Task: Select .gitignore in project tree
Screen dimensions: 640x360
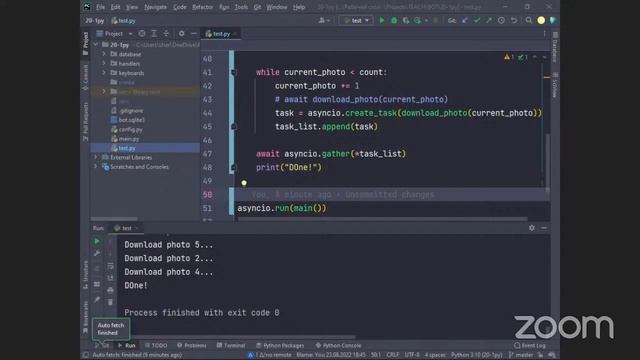Action: coord(127,111)
